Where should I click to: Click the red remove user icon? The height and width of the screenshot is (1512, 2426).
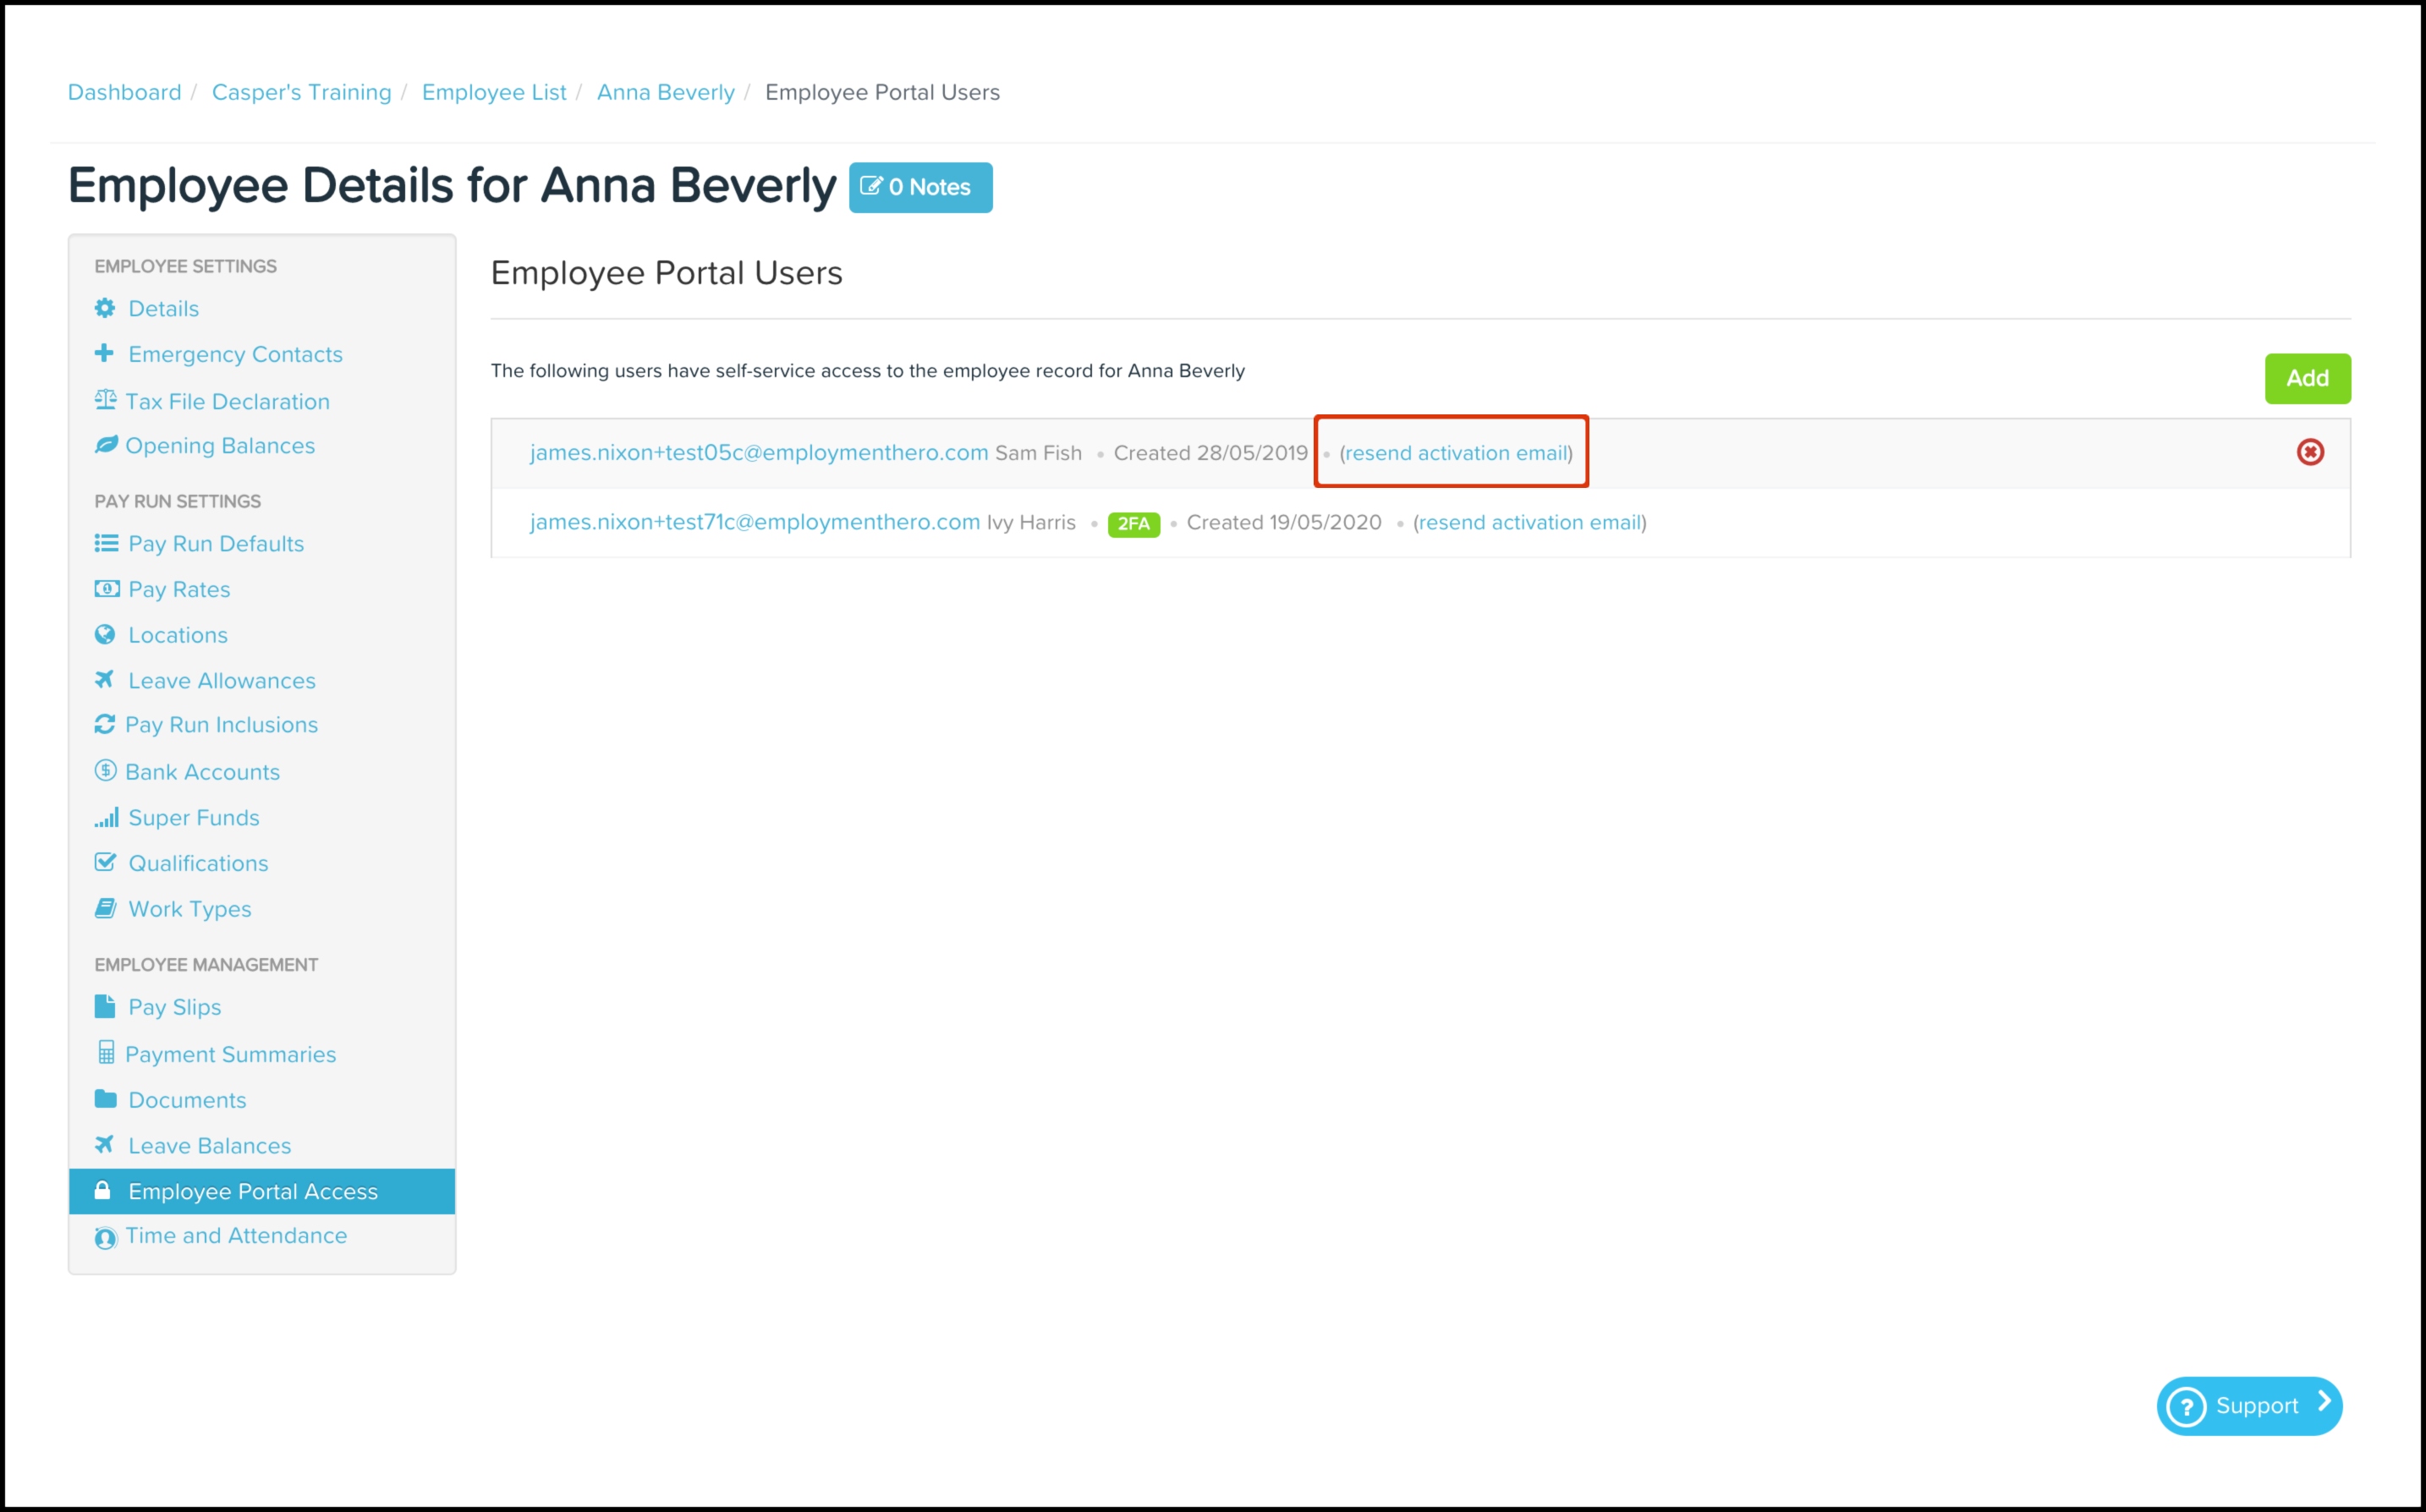click(2310, 452)
